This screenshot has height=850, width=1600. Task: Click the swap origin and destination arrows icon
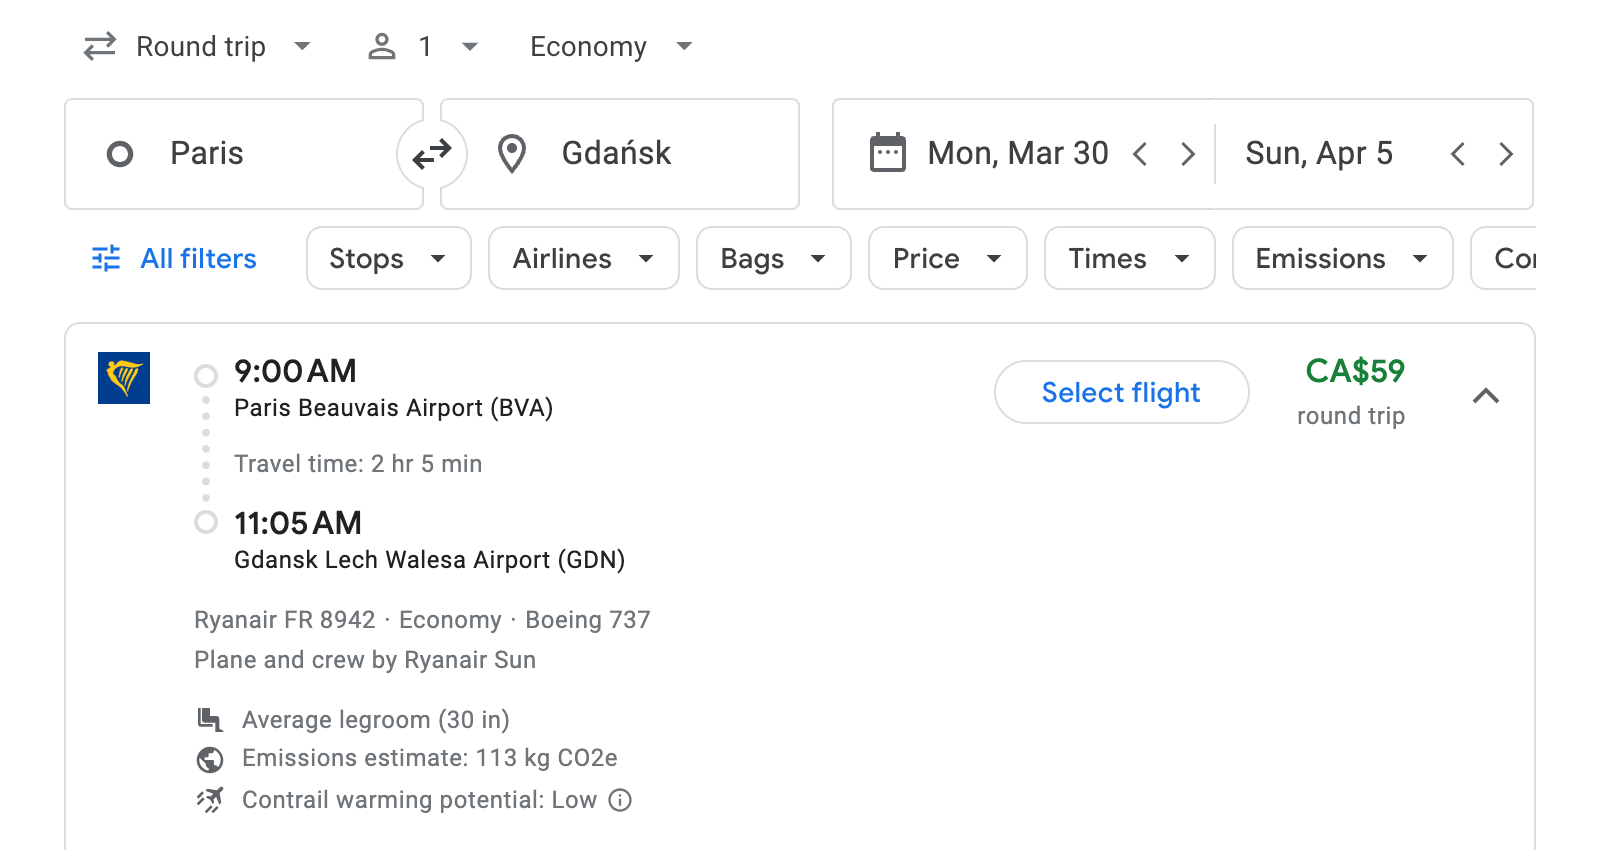[431, 154]
